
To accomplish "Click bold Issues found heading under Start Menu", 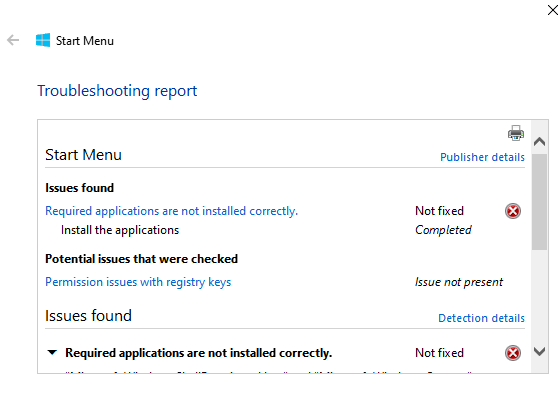I will tap(80, 188).
